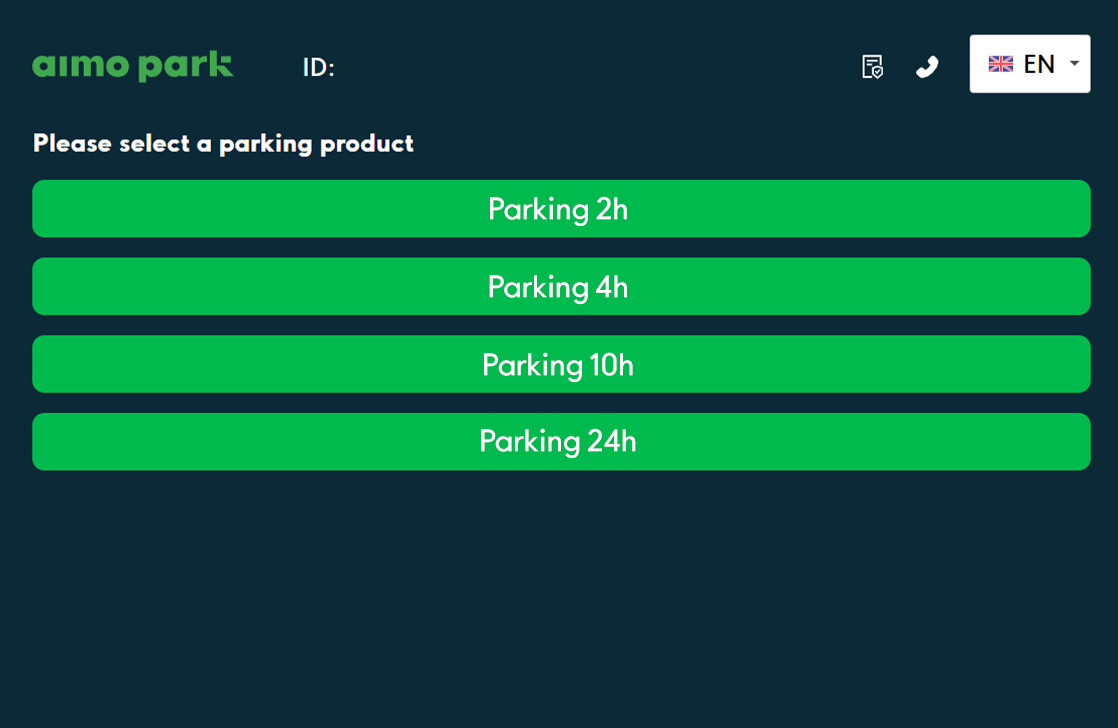Expand the language selector caret arrow

pos(1074,64)
